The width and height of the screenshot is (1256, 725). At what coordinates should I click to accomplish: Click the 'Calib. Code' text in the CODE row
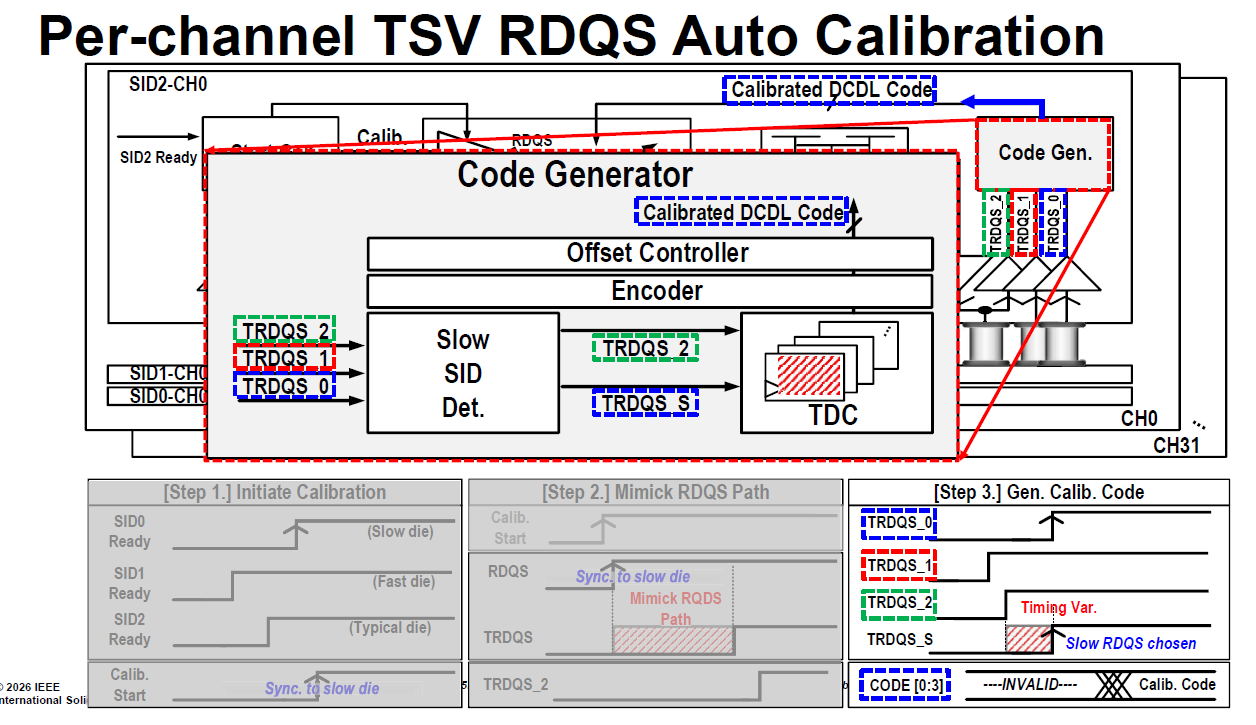click(x=1177, y=684)
